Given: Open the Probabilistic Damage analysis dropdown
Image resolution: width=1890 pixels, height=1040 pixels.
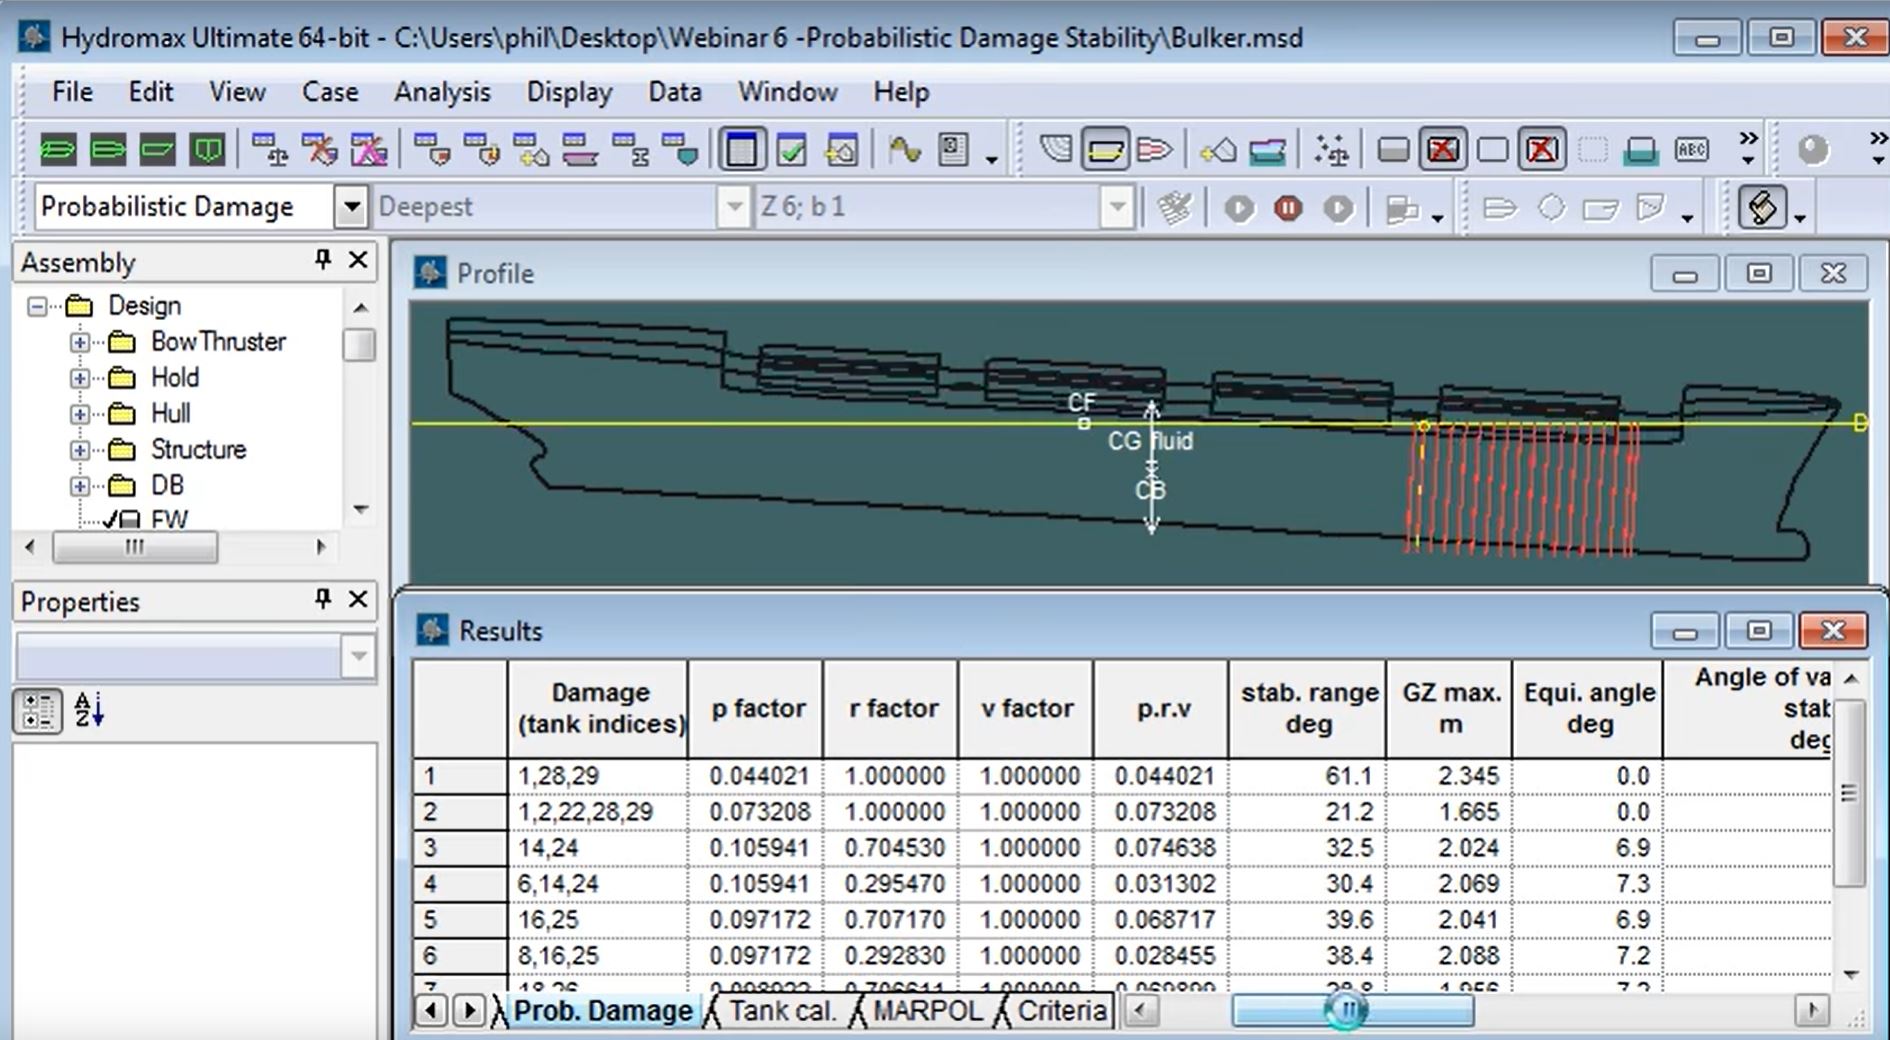Looking at the screenshot, I should click(x=351, y=207).
